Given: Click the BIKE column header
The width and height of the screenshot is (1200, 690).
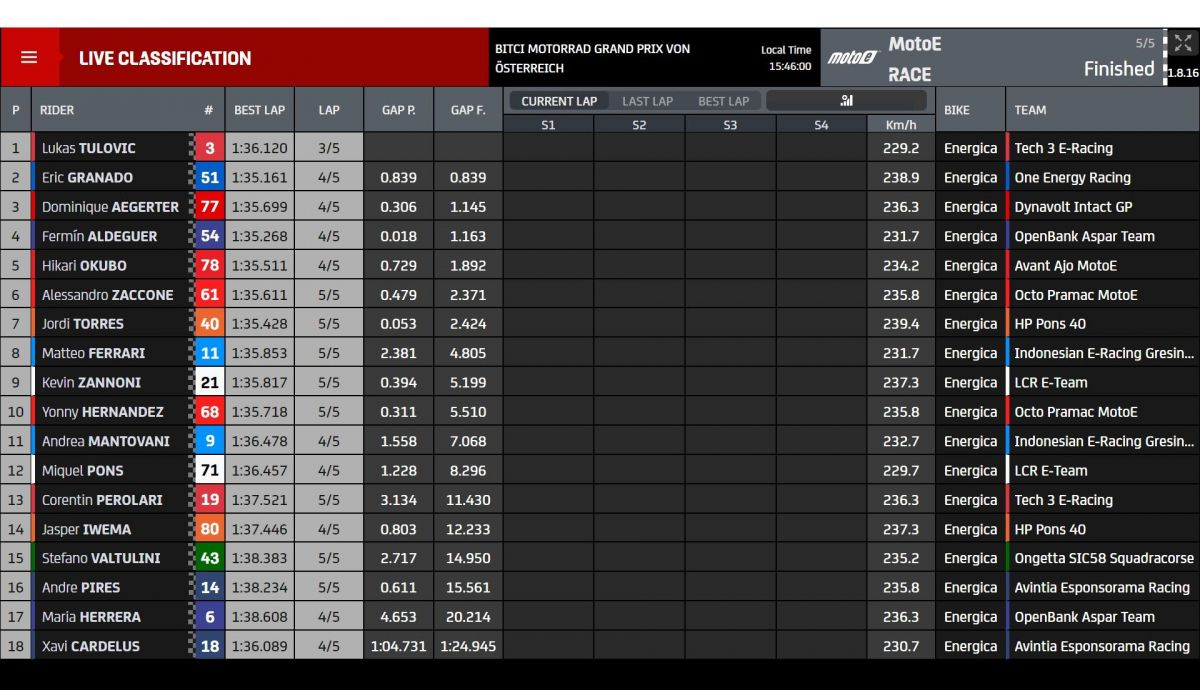Looking at the screenshot, I should click(x=957, y=110).
